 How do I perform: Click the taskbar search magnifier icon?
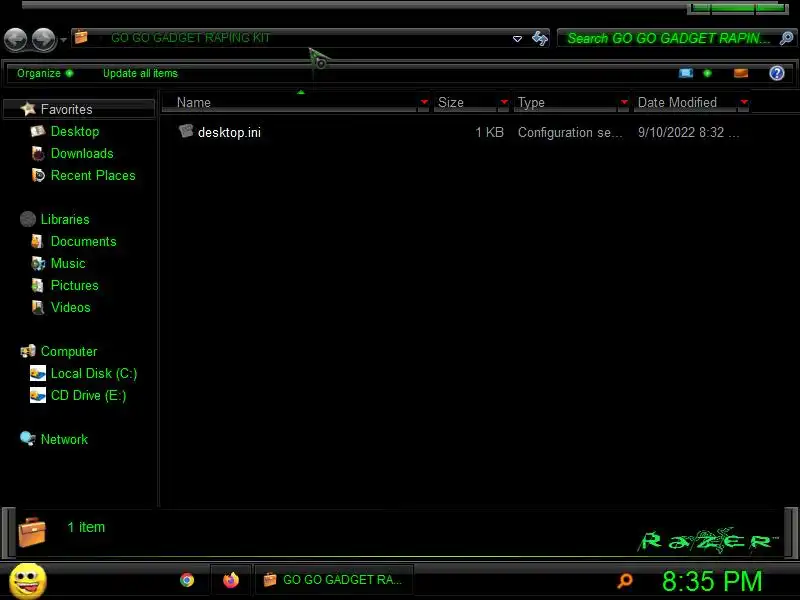624,581
